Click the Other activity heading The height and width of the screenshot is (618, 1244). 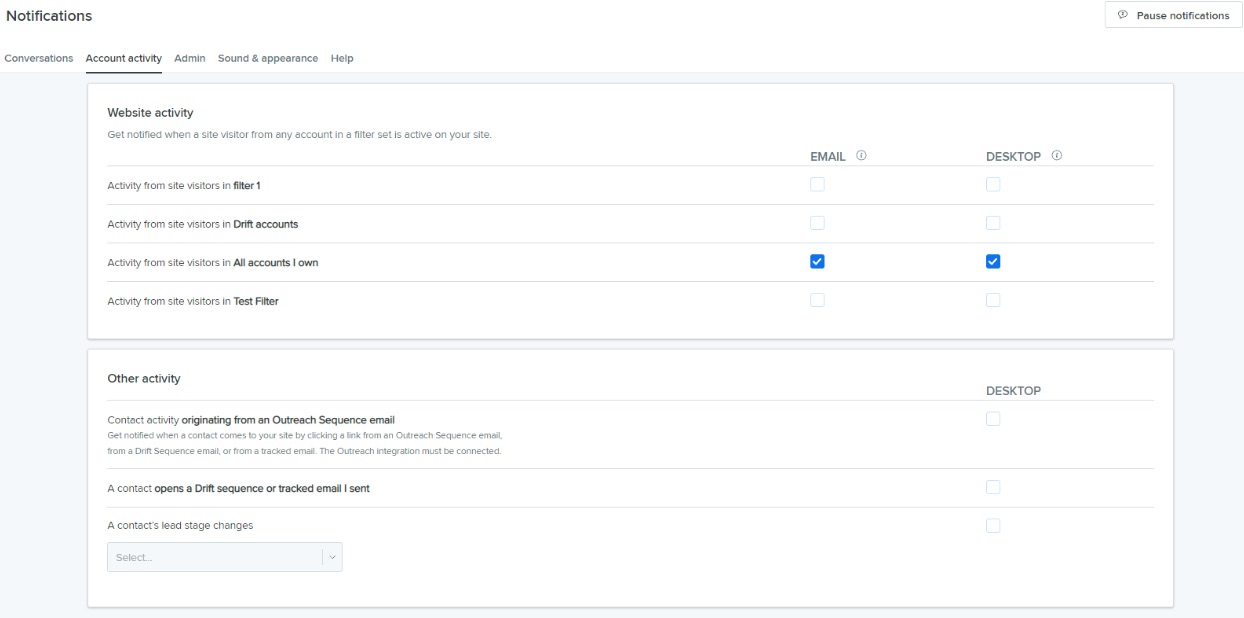click(x=144, y=379)
